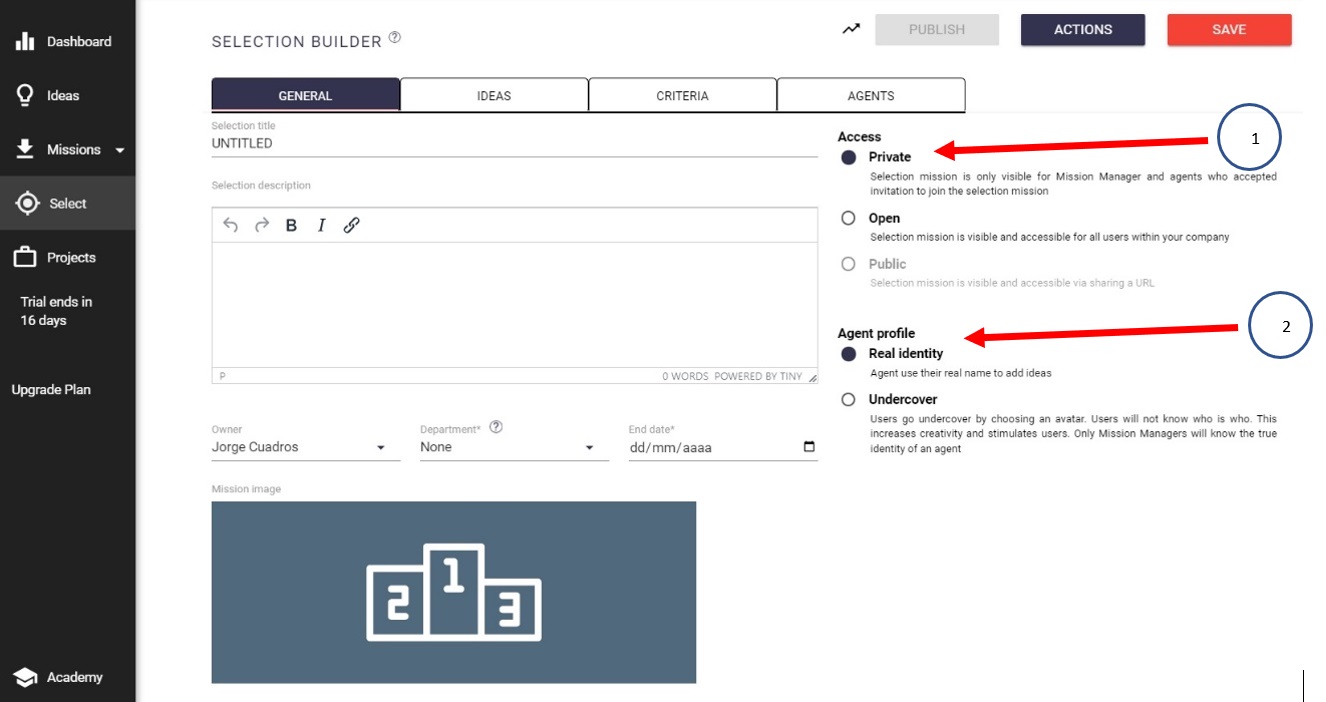Insert a link using the link icon
This screenshot has width=1326, height=702.
[x=351, y=225]
